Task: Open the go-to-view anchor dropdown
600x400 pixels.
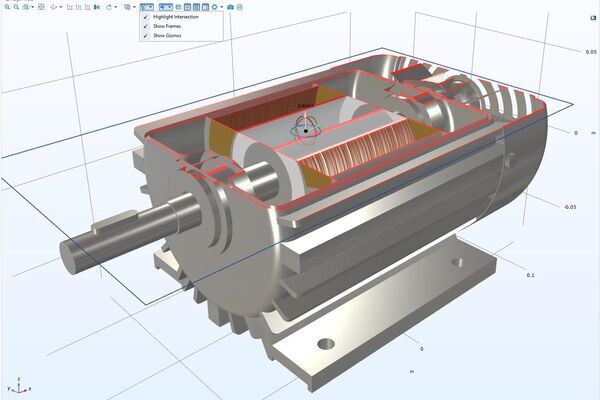Action: (60, 6)
